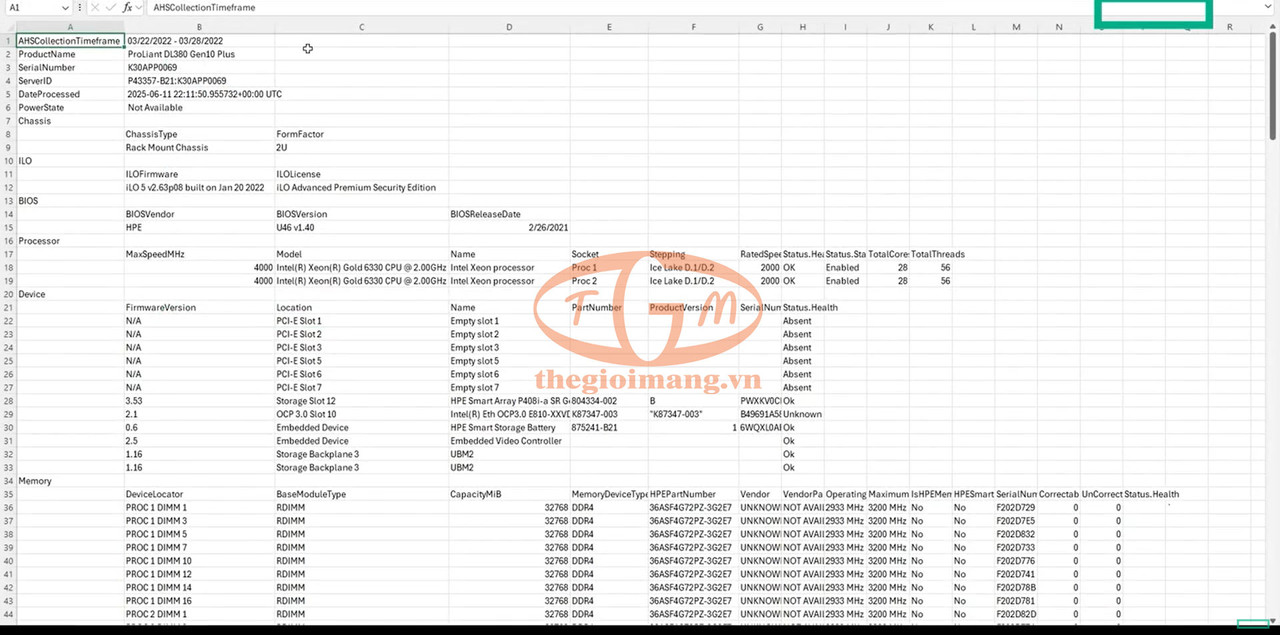1280x635 pixels.
Task: Select section label Memory
Action: (x=70, y=481)
